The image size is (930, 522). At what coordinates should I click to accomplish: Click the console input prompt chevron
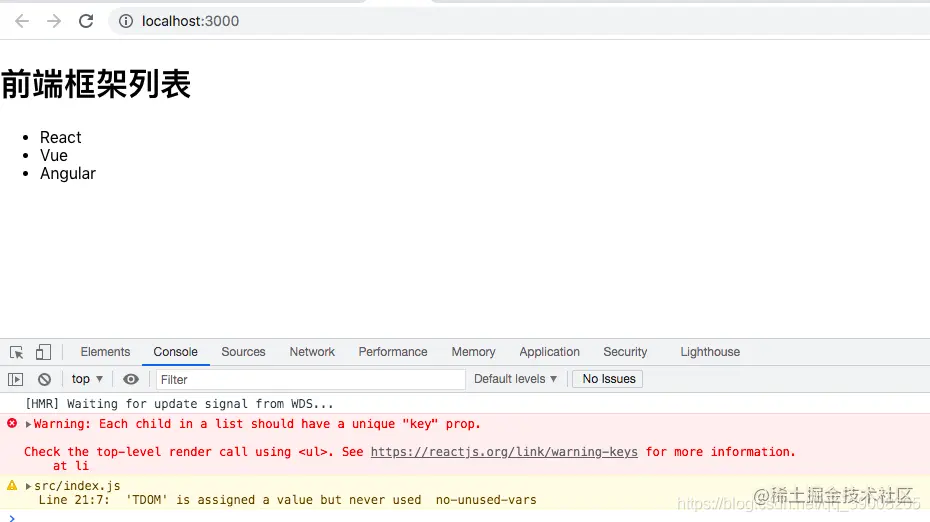(x=12, y=518)
